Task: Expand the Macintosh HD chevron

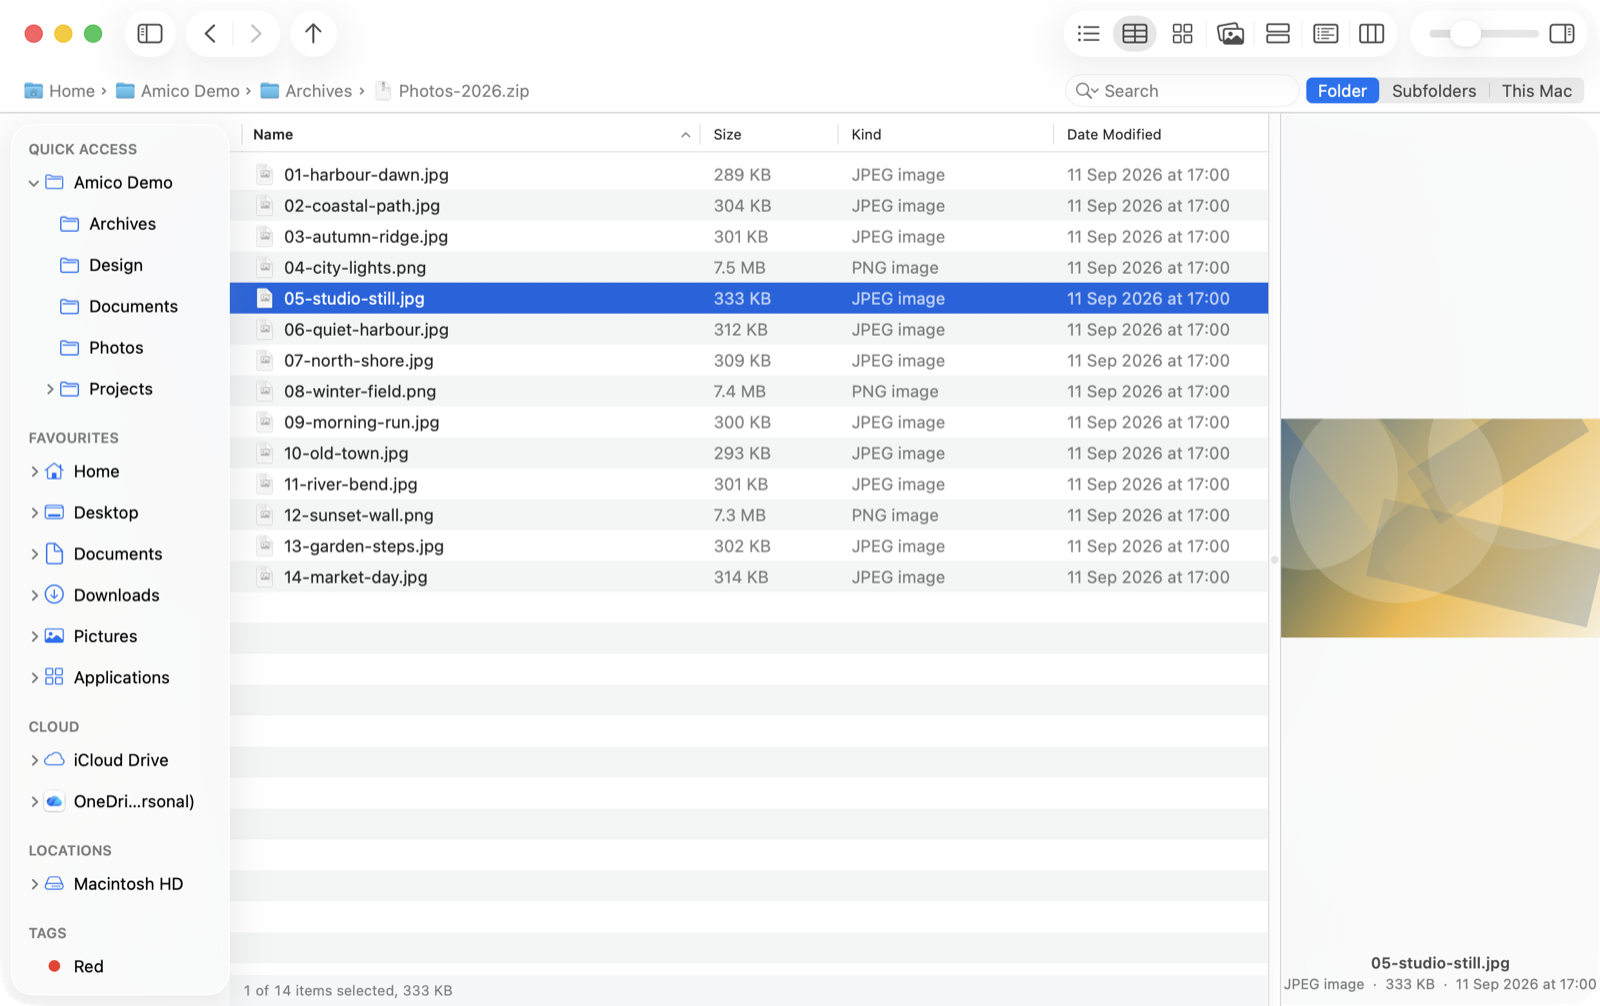Action: click(x=34, y=884)
